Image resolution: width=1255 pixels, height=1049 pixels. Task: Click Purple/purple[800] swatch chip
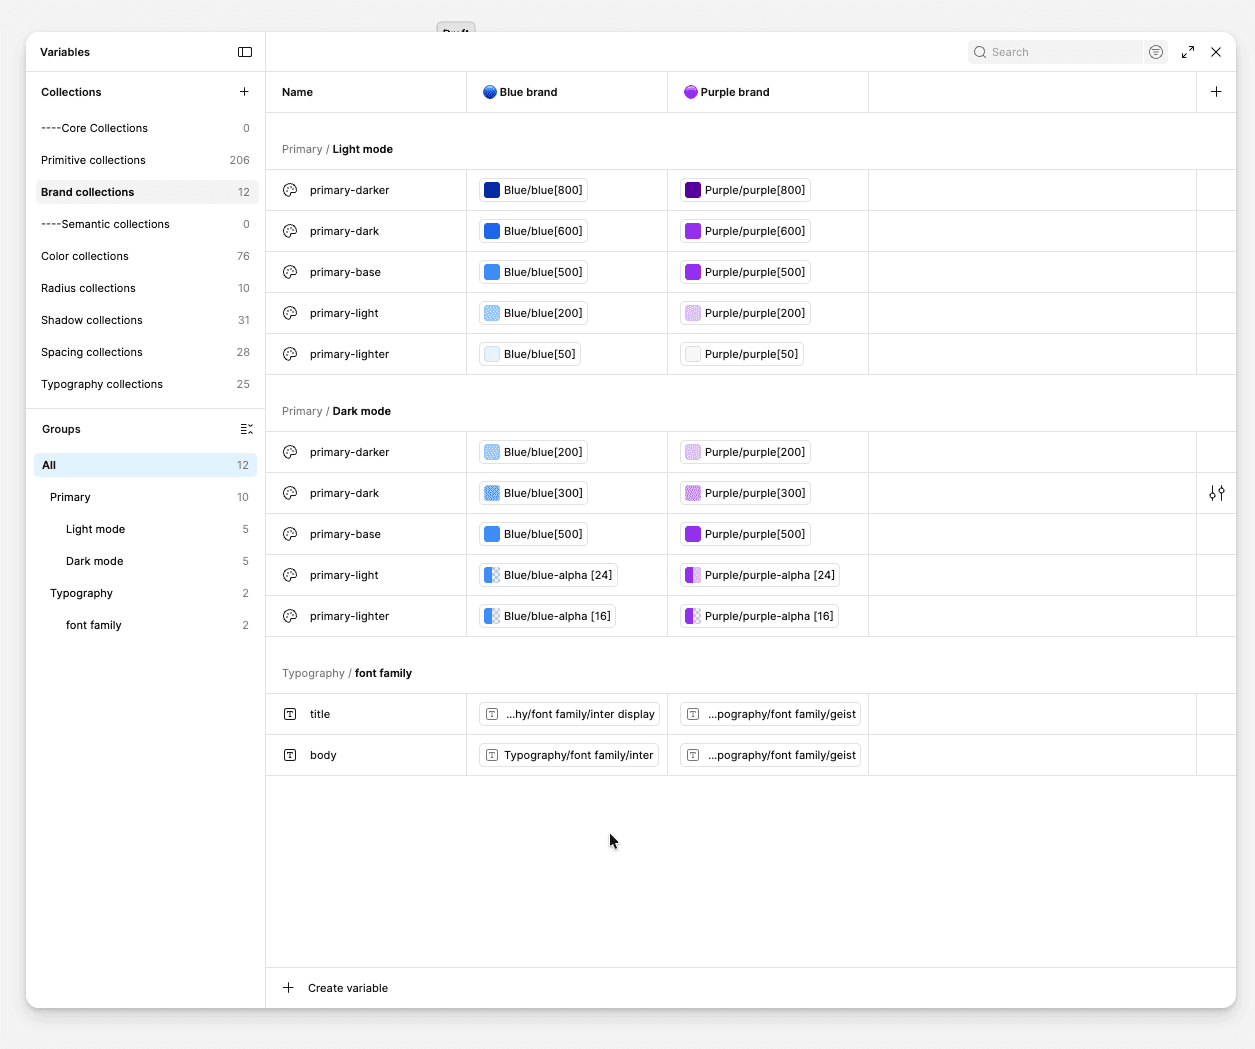click(745, 190)
